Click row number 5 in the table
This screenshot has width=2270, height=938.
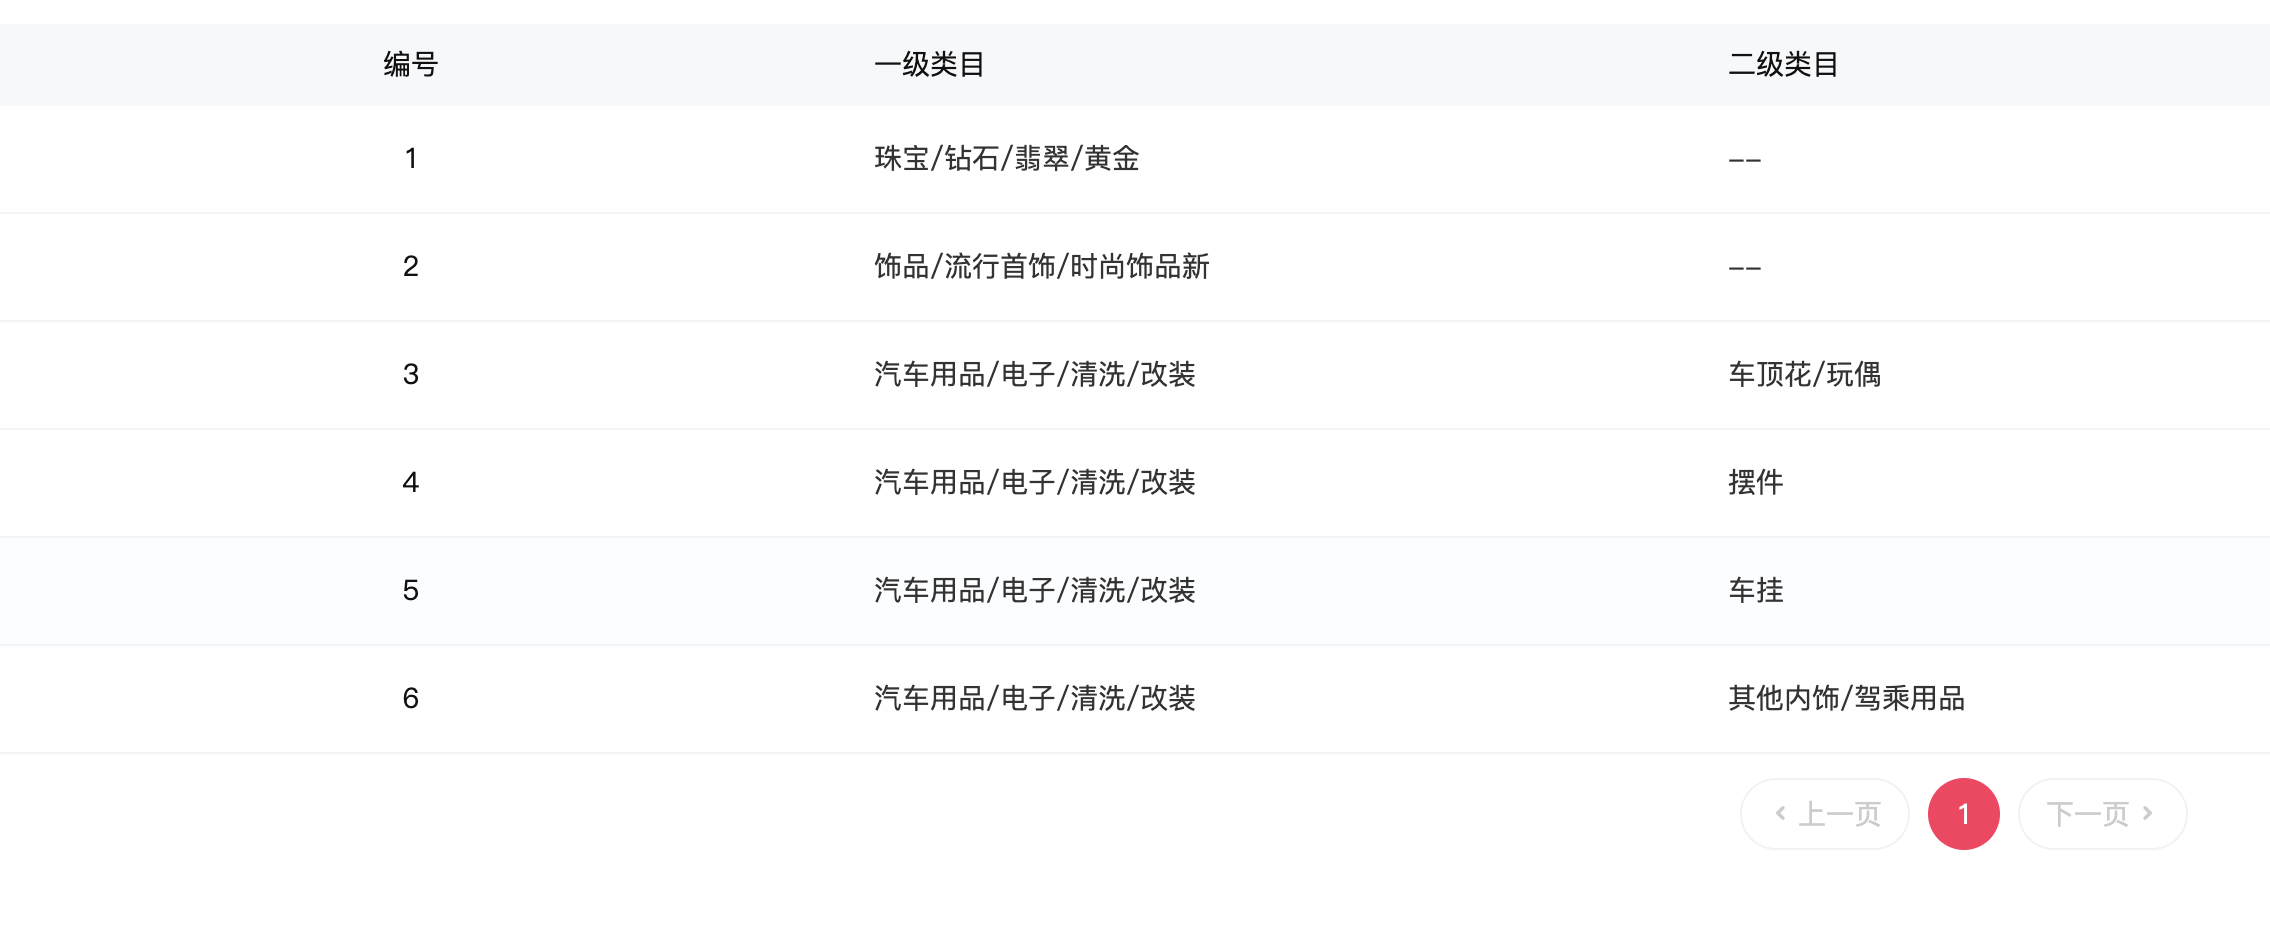(411, 591)
